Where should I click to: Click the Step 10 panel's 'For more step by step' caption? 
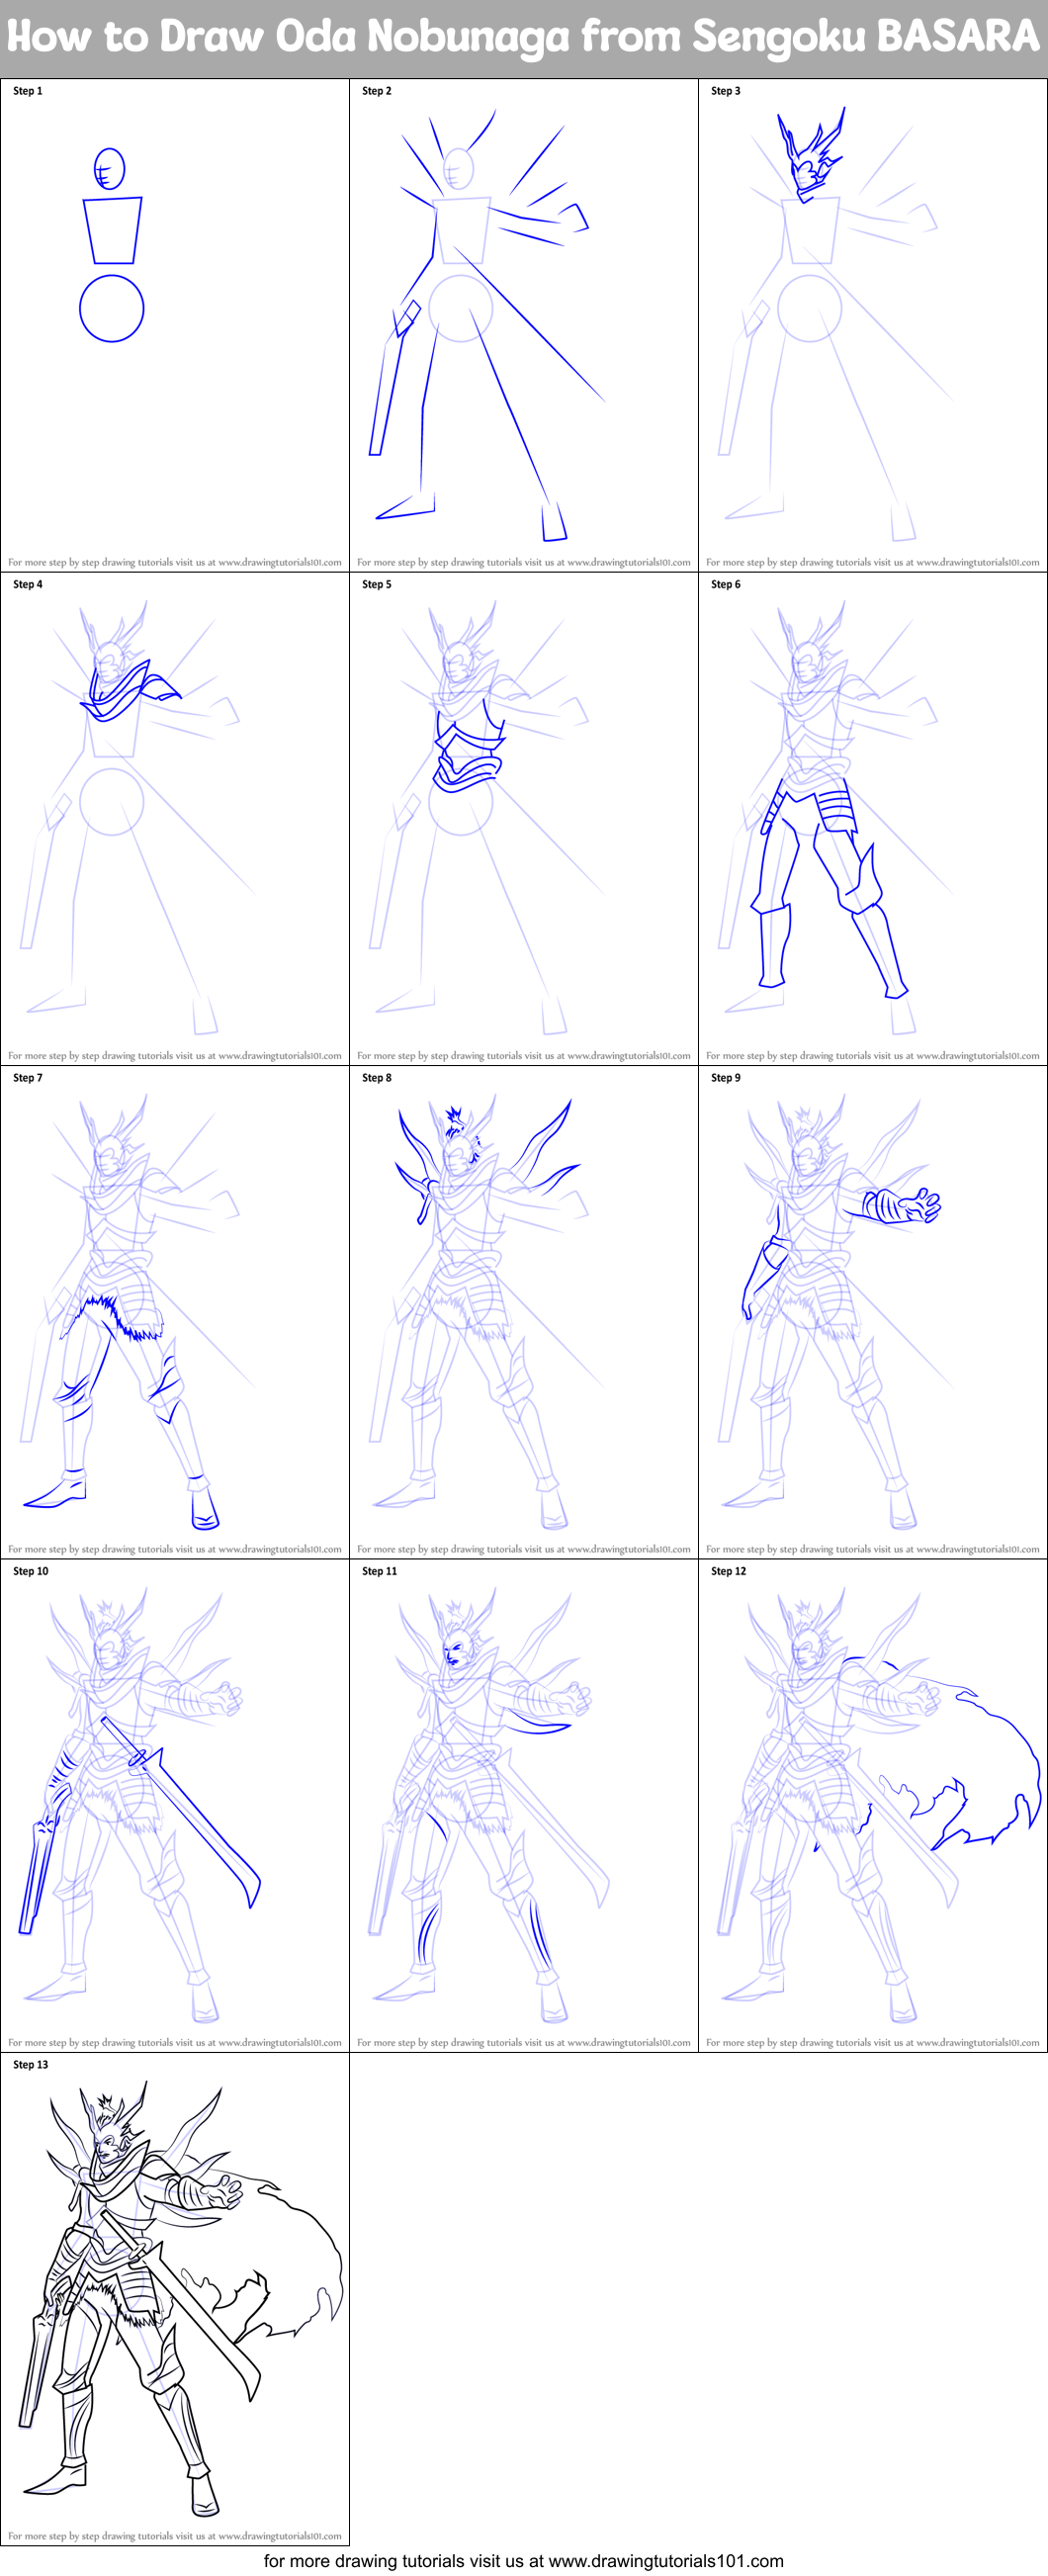(175, 2042)
